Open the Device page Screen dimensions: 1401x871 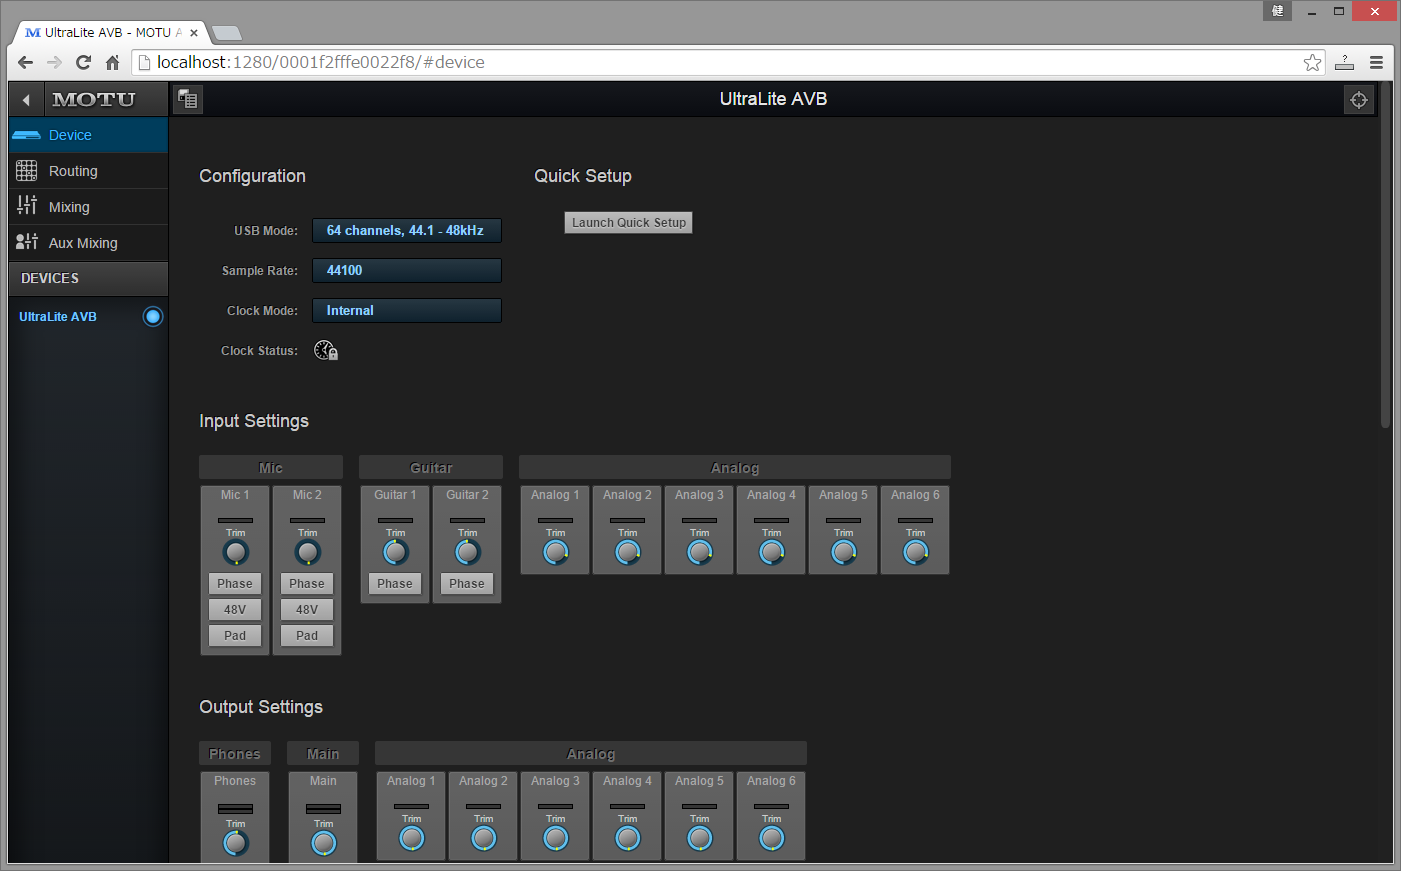pos(89,135)
